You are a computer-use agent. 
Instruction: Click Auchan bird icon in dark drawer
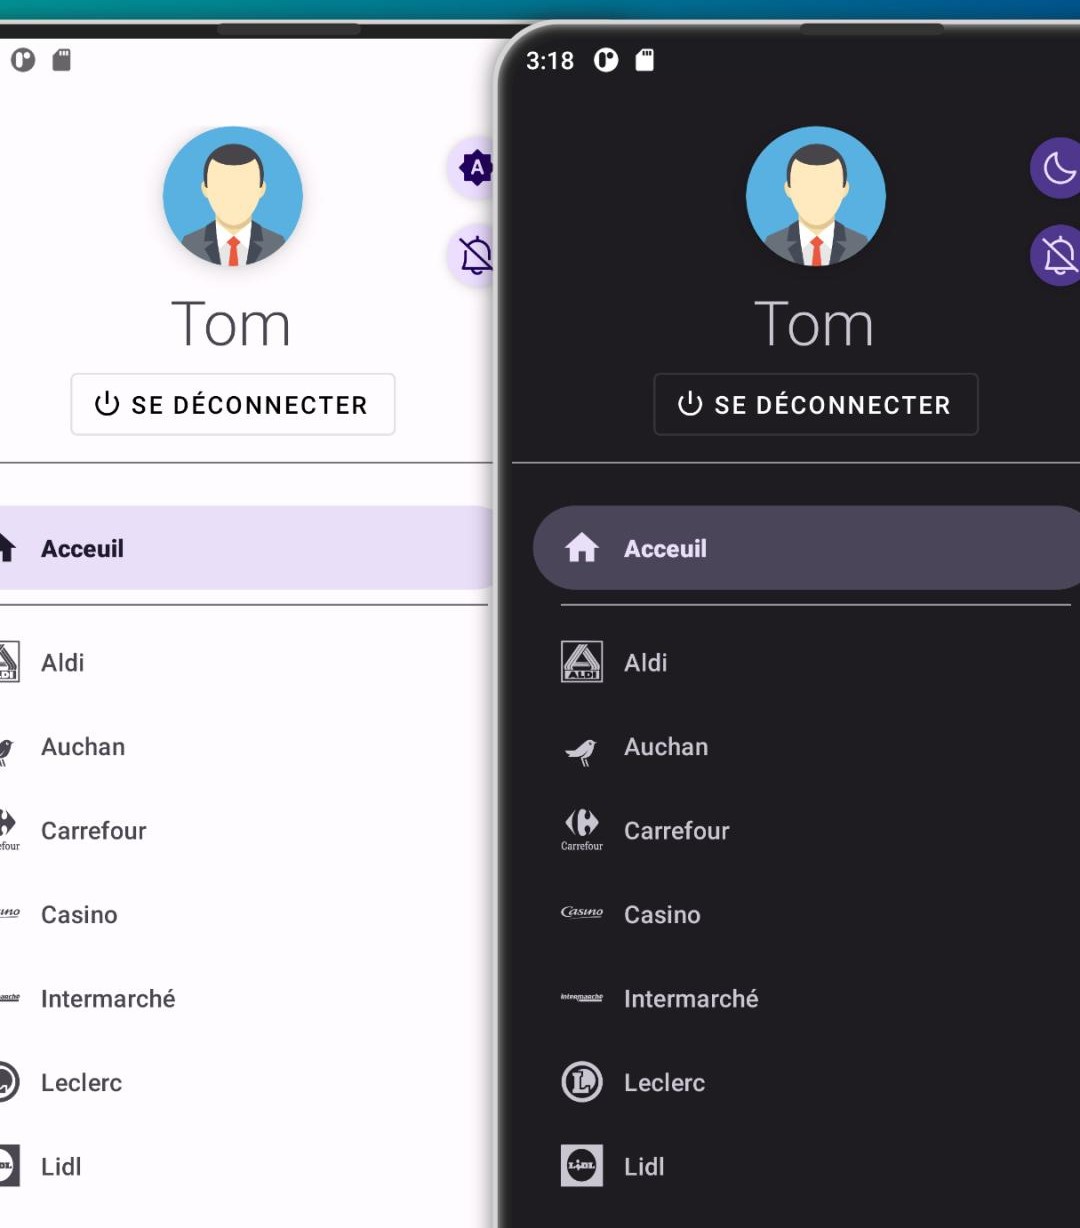pyautogui.click(x=582, y=750)
